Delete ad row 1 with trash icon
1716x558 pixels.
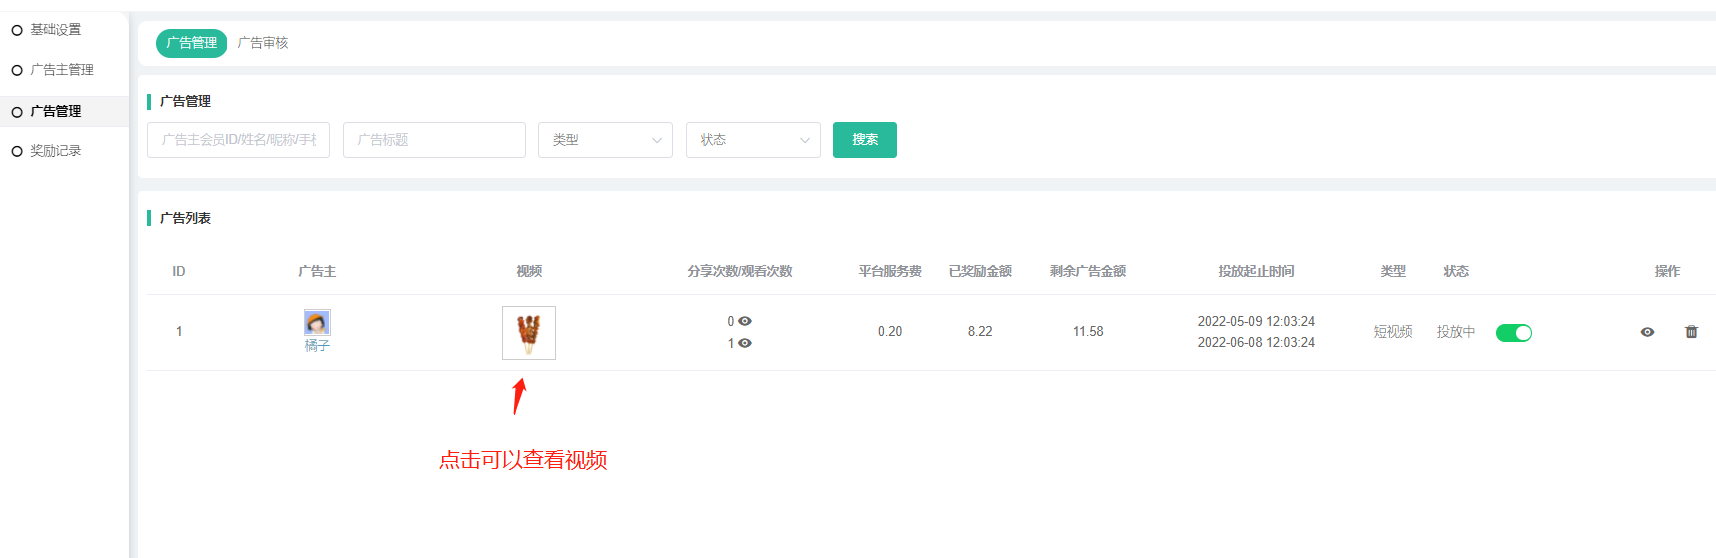(x=1691, y=332)
